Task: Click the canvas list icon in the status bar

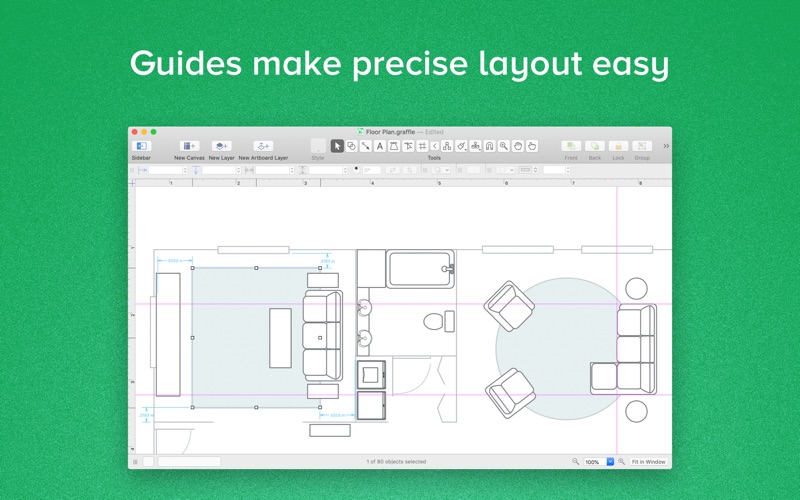Action: coord(135,462)
